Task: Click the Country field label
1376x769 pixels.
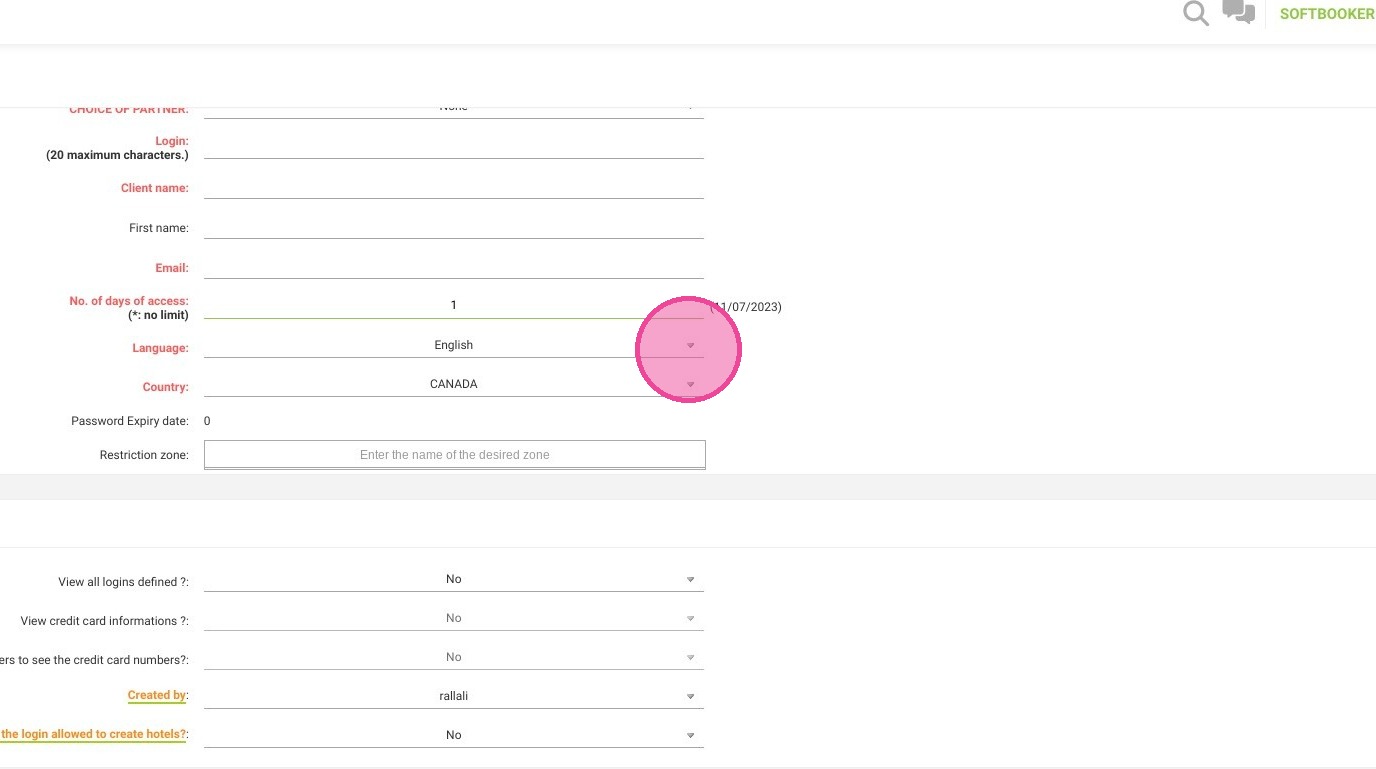Action: click(166, 387)
